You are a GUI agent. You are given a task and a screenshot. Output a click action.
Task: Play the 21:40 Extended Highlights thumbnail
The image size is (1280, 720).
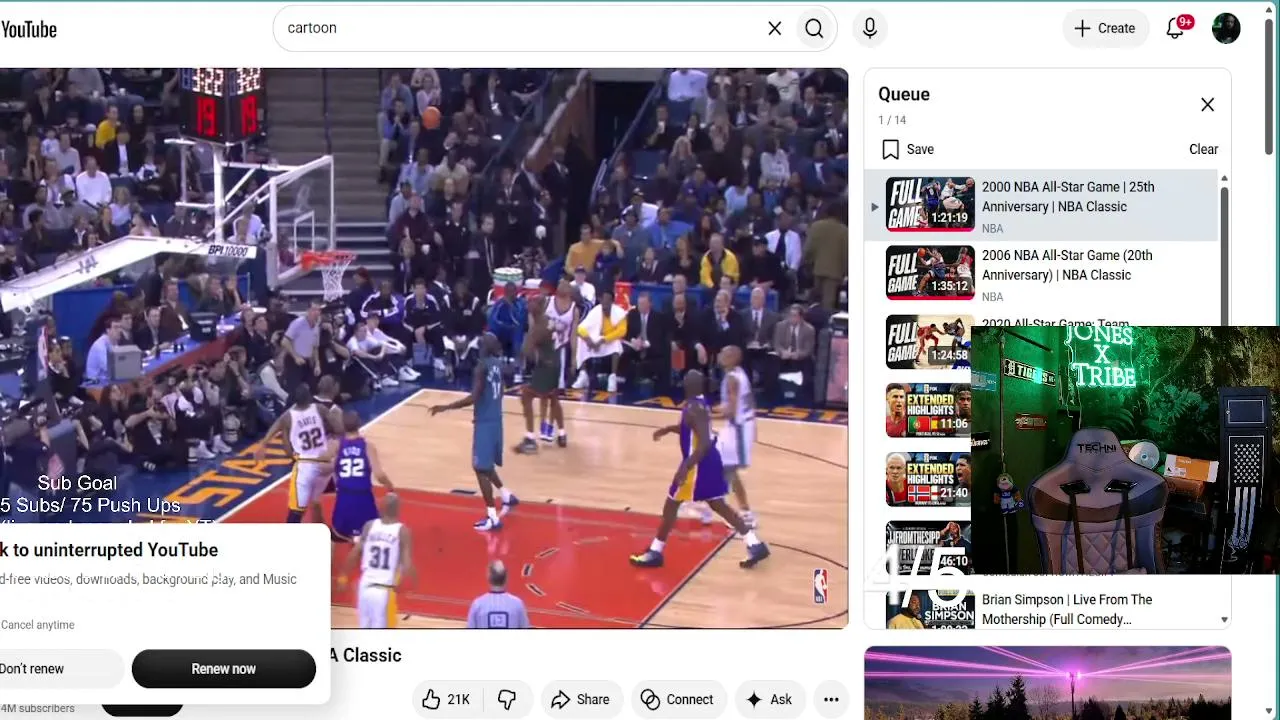(x=928, y=479)
